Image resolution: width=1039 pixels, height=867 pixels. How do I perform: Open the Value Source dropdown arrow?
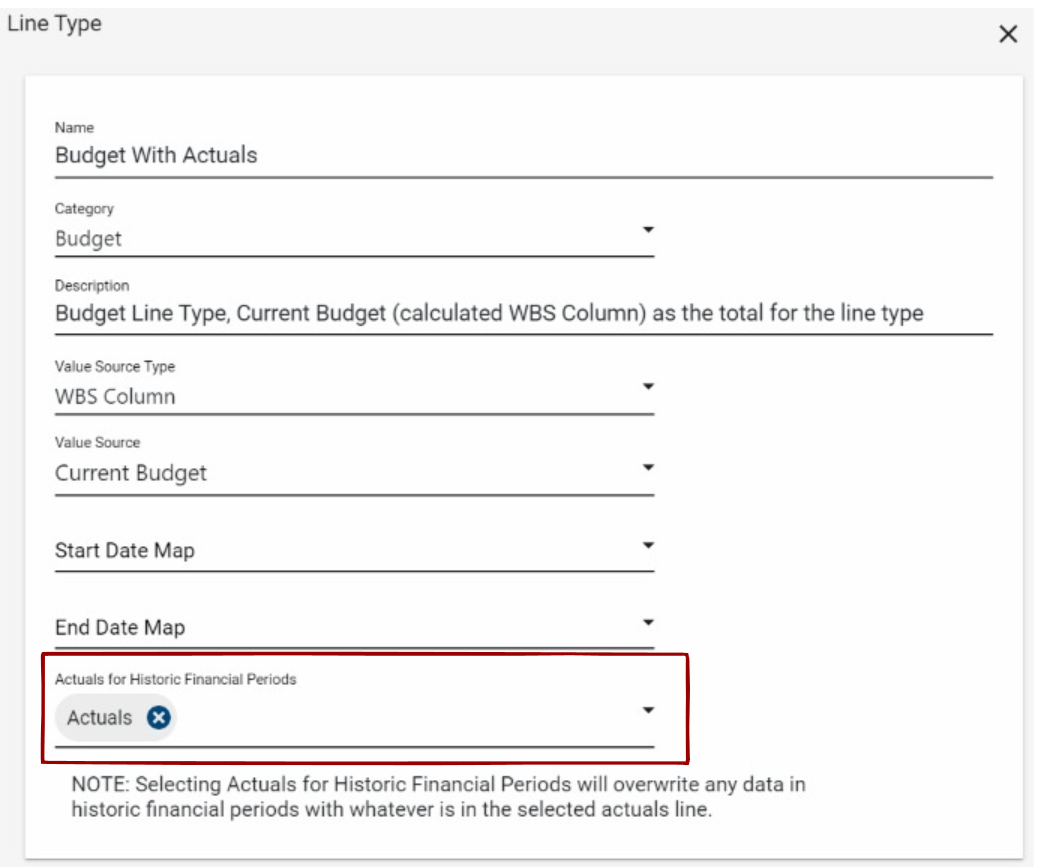click(x=648, y=467)
